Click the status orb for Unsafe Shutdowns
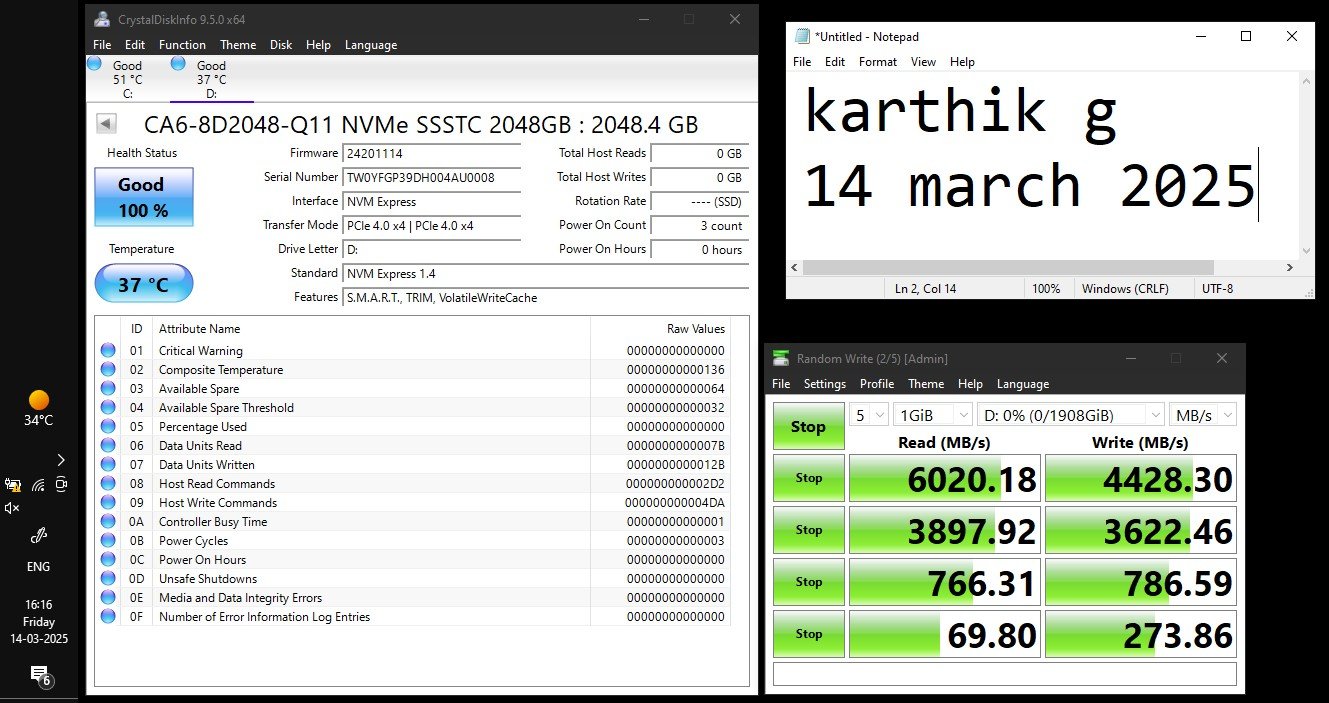1329x703 pixels. (108, 578)
